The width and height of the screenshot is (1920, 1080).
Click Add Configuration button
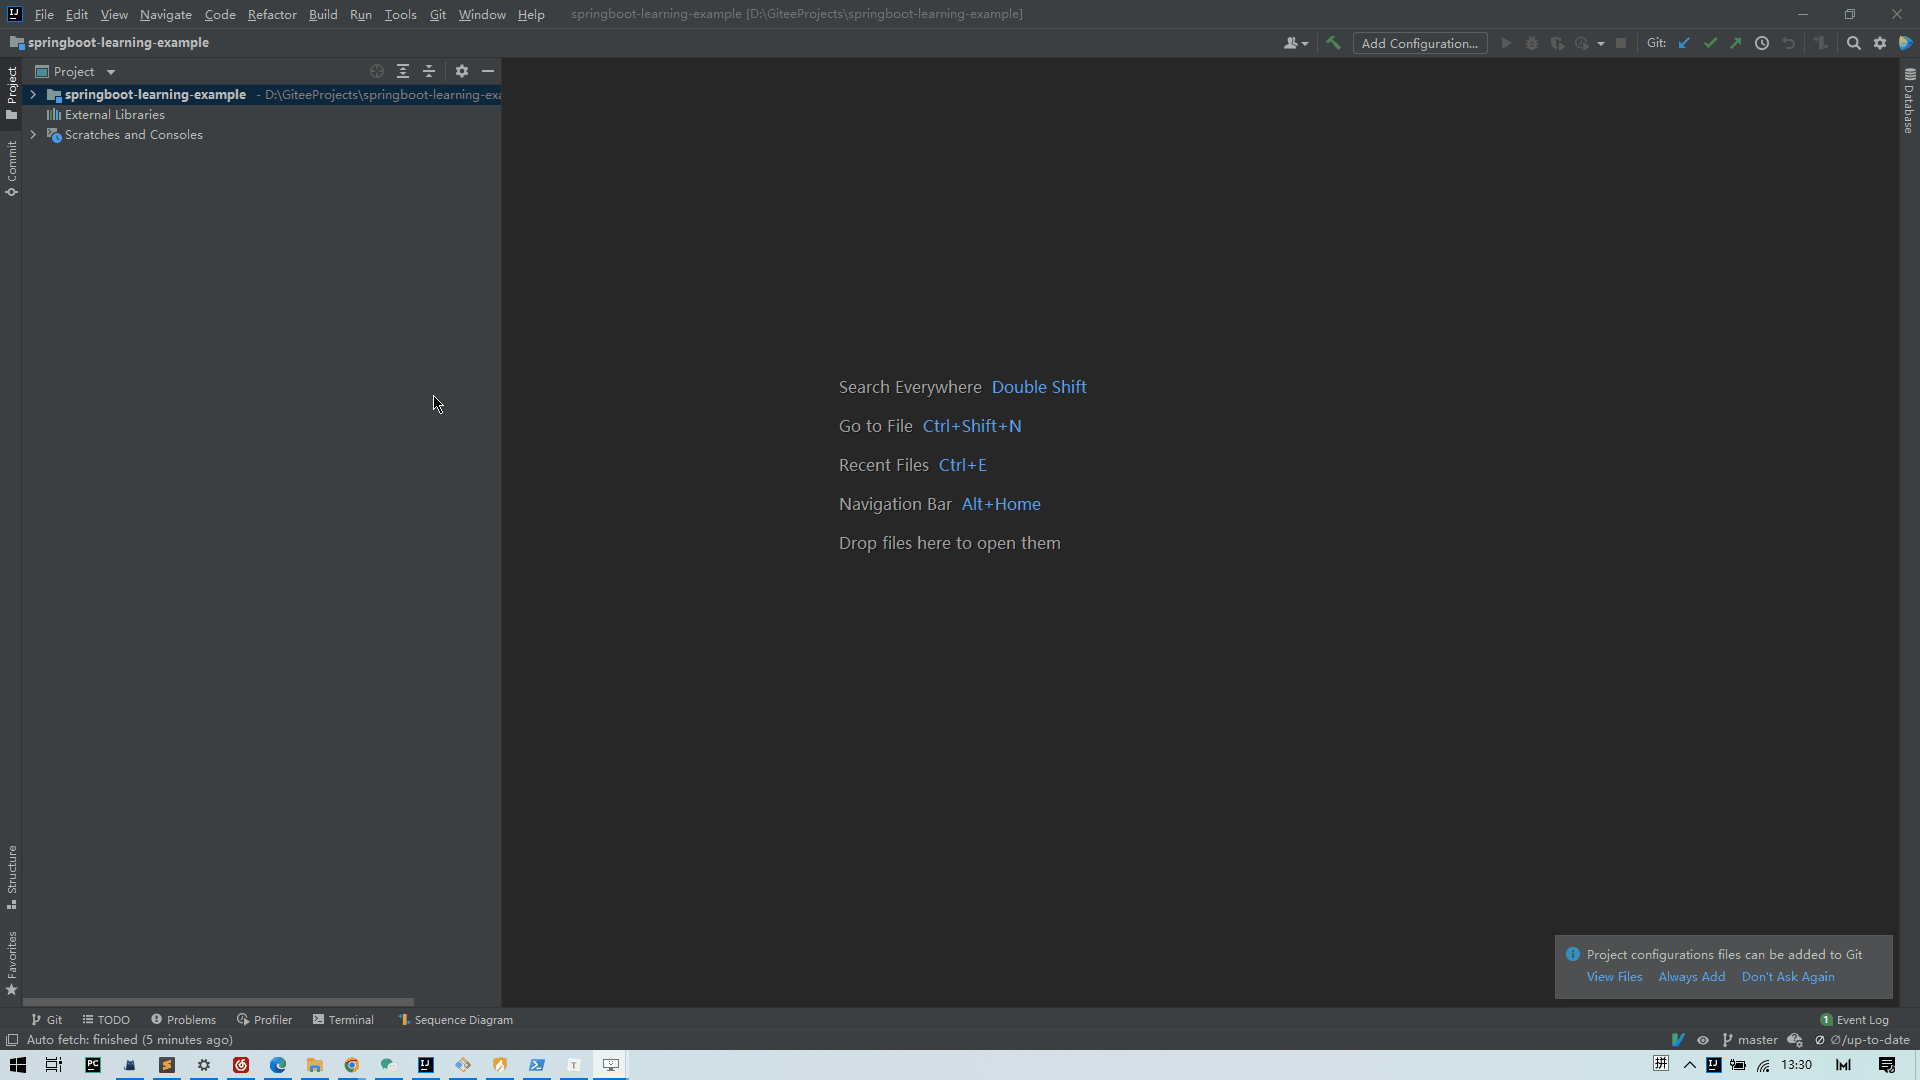pos(1419,43)
